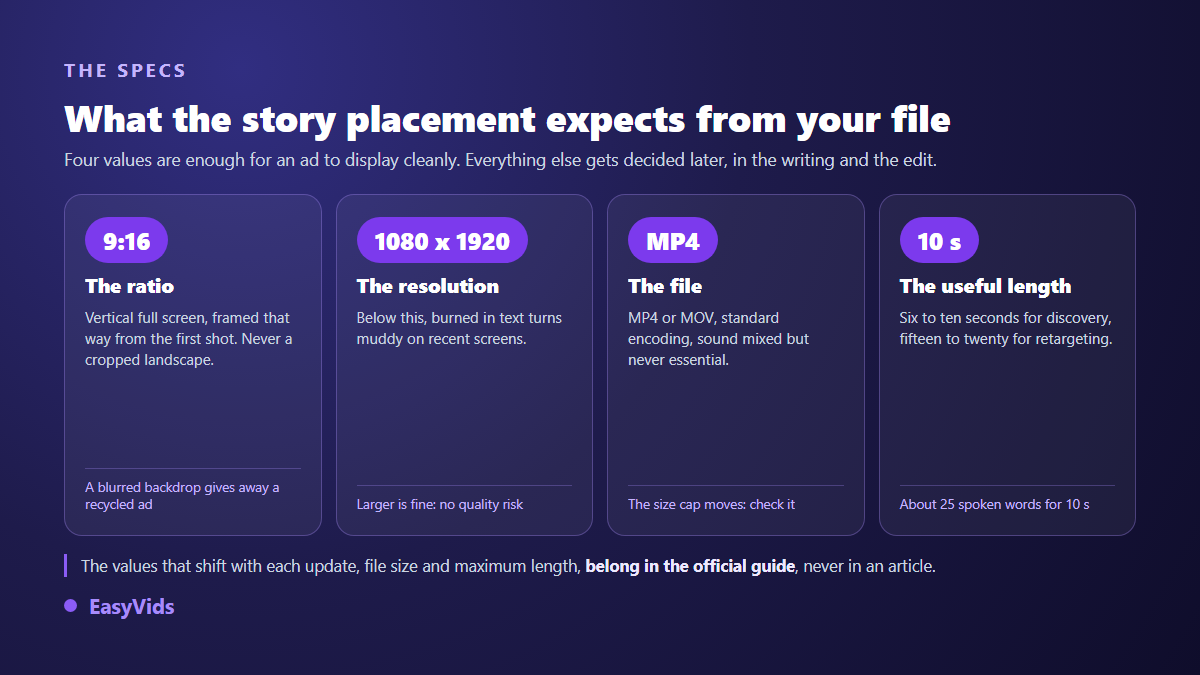Click the MP4 file format badge
The image size is (1200, 675).
point(673,240)
